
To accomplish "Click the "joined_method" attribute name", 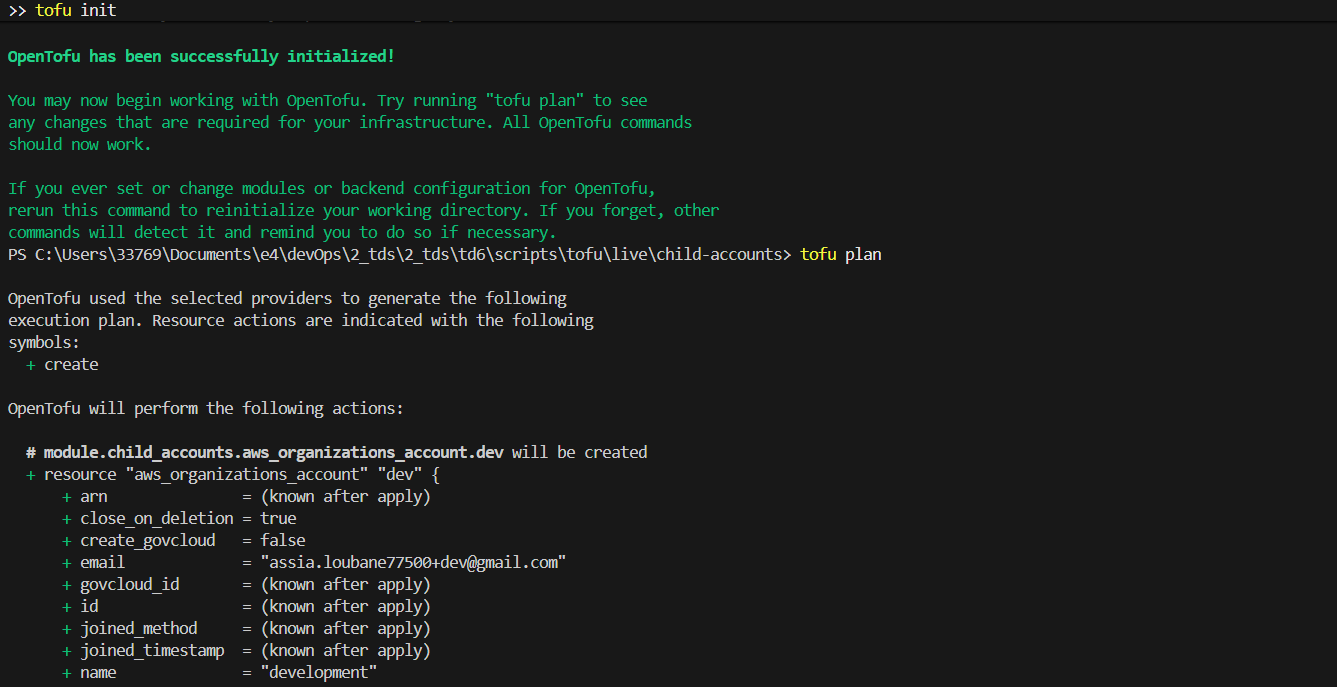I will click(x=139, y=628).
